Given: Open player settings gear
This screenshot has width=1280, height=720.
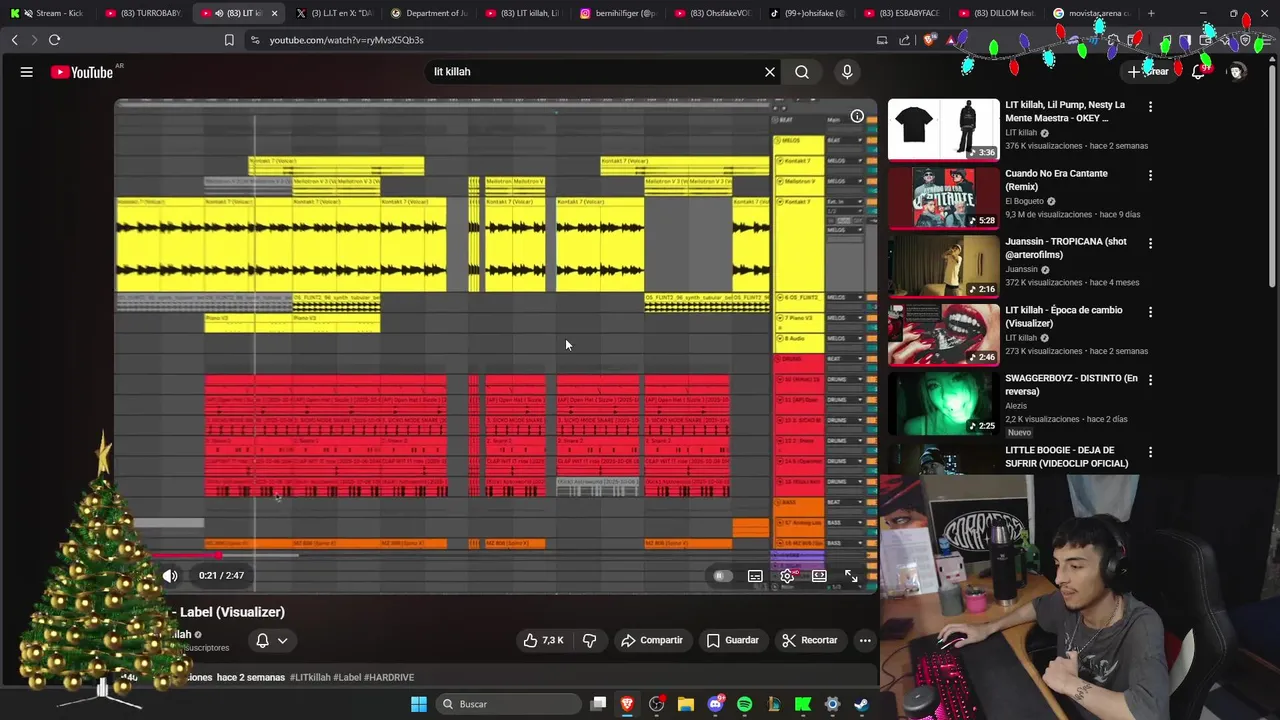Looking at the screenshot, I should click(x=787, y=576).
